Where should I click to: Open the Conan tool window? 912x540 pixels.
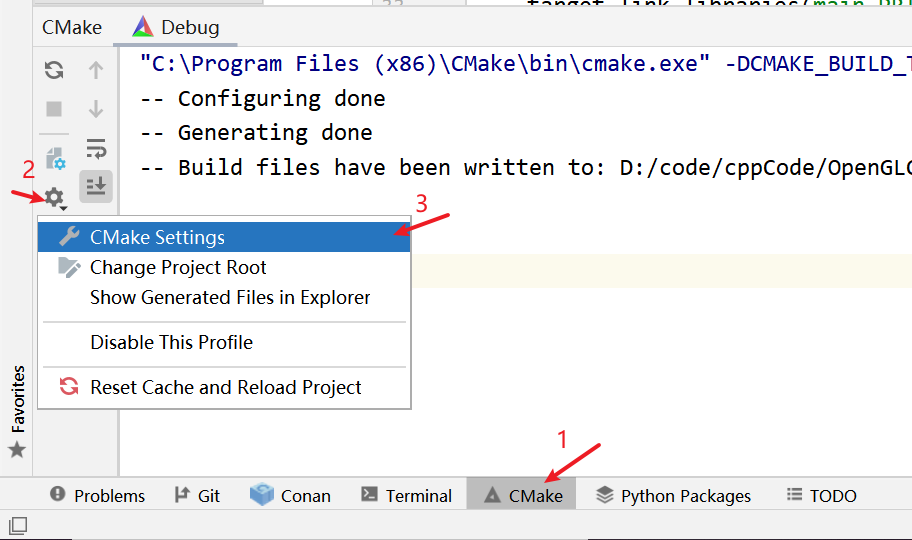click(290, 496)
